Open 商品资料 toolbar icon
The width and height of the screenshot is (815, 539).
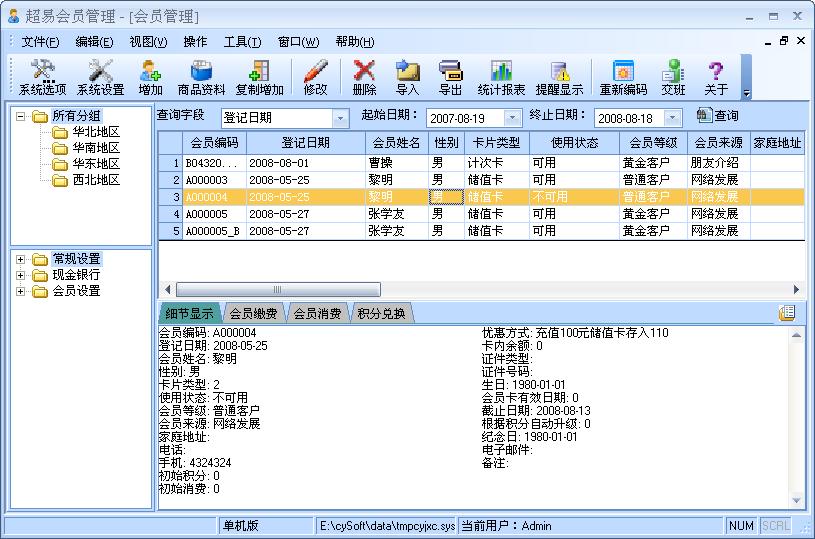coord(201,77)
